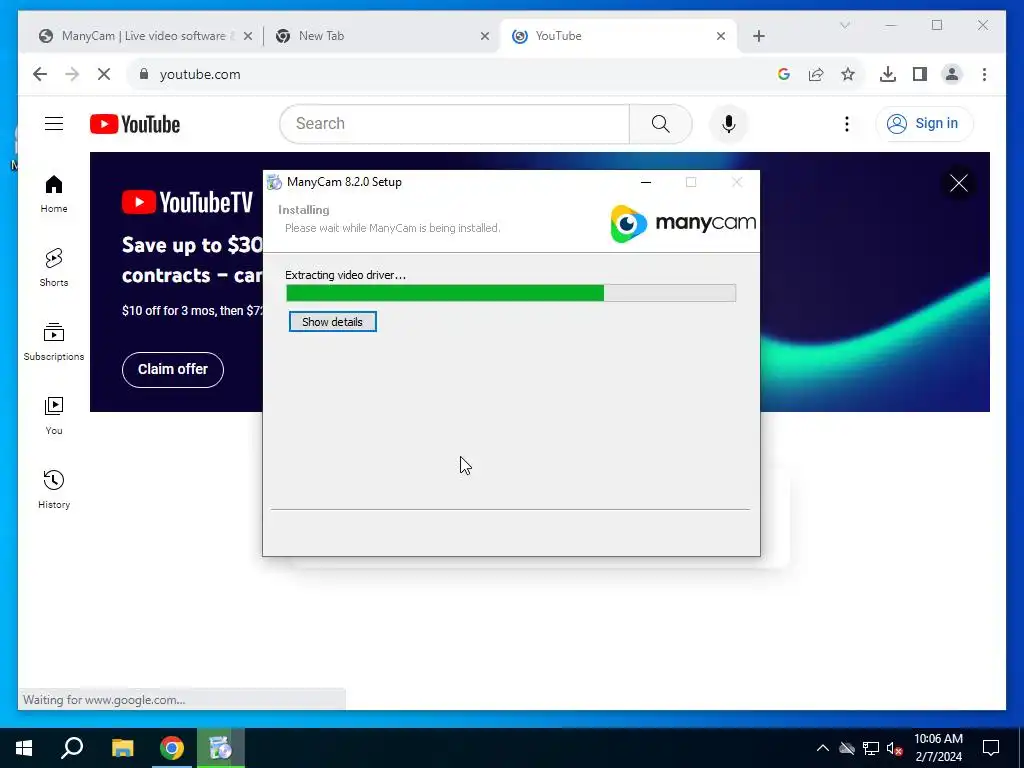Go to the YouTube logo homepage
This screenshot has height=768, width=1024.
[x=135, y=124]
